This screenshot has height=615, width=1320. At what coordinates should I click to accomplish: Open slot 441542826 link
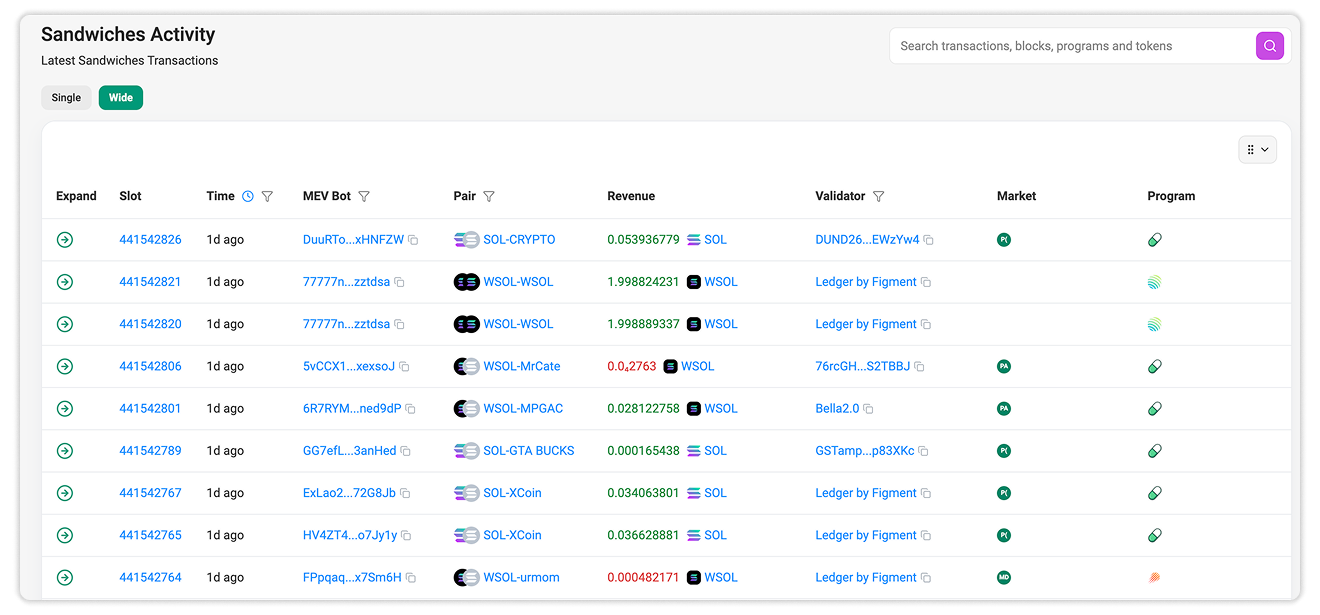150,240
